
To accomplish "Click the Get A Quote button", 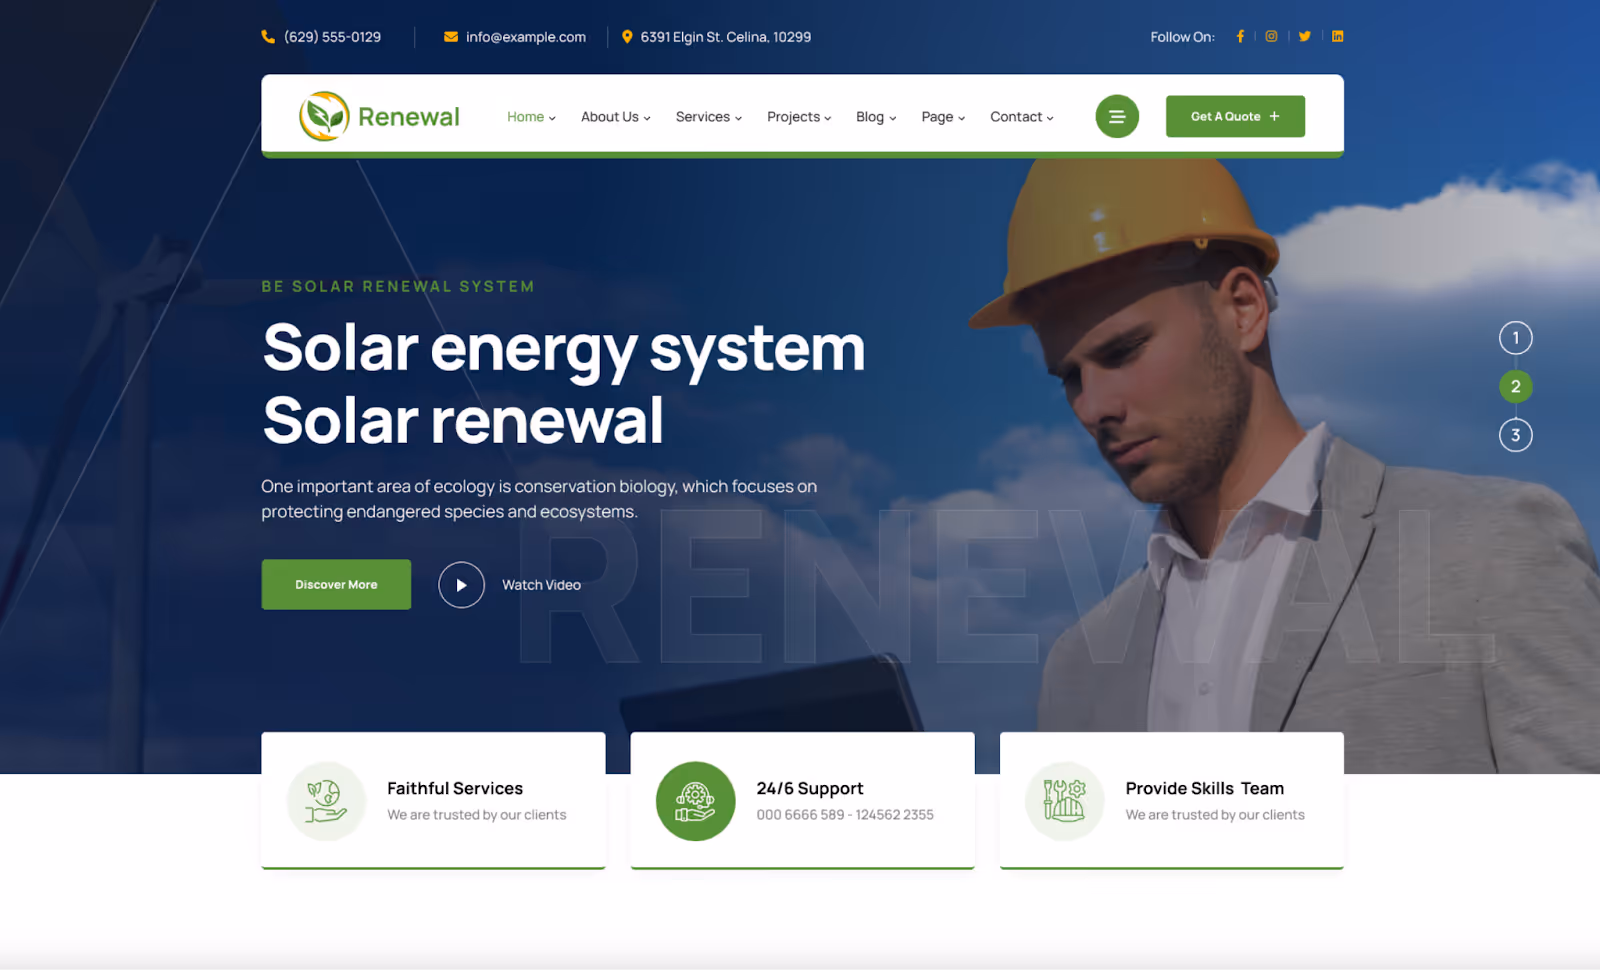I will coord(1235,116).
